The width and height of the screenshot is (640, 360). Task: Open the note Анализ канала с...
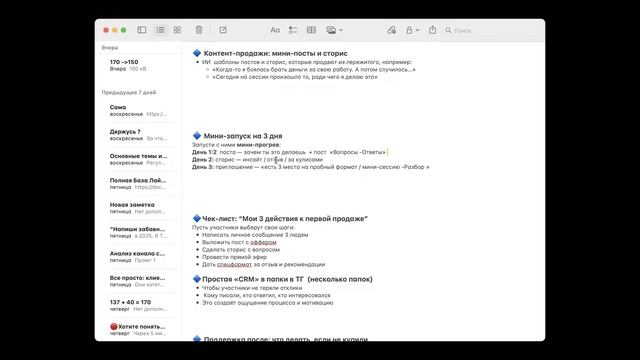click(139, 257)
